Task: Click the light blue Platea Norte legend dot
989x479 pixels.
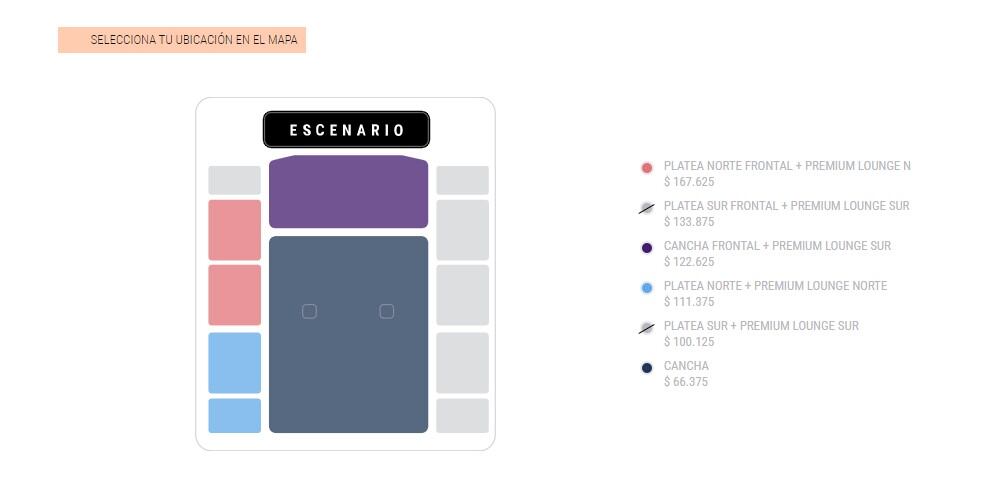Action: point(647,288)
